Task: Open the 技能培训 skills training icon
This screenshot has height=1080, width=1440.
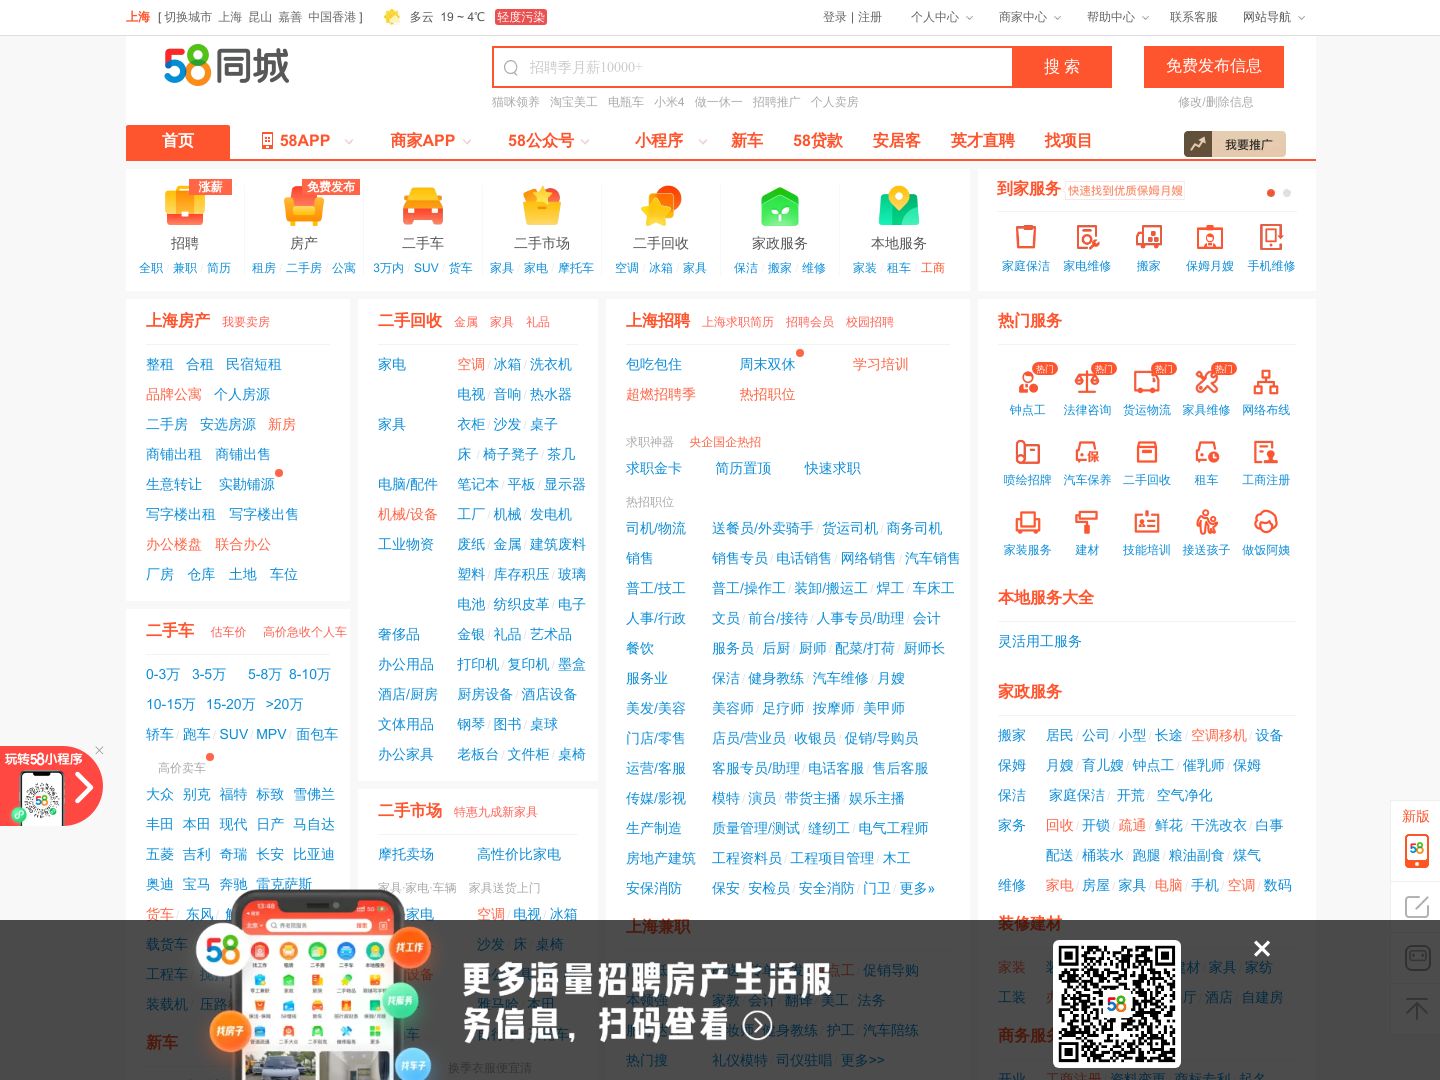Action: click(1147, 521)
